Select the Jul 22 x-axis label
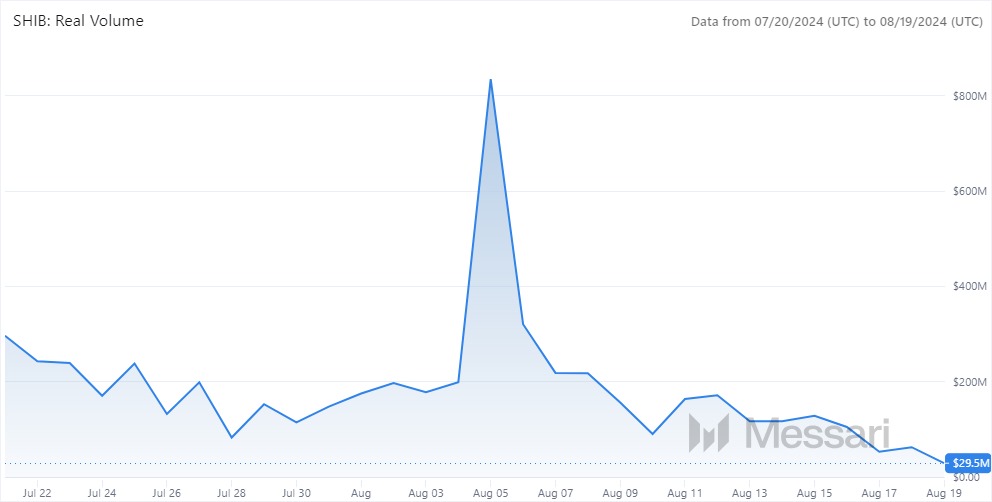 pyautogui.click(x=36, y=493)
